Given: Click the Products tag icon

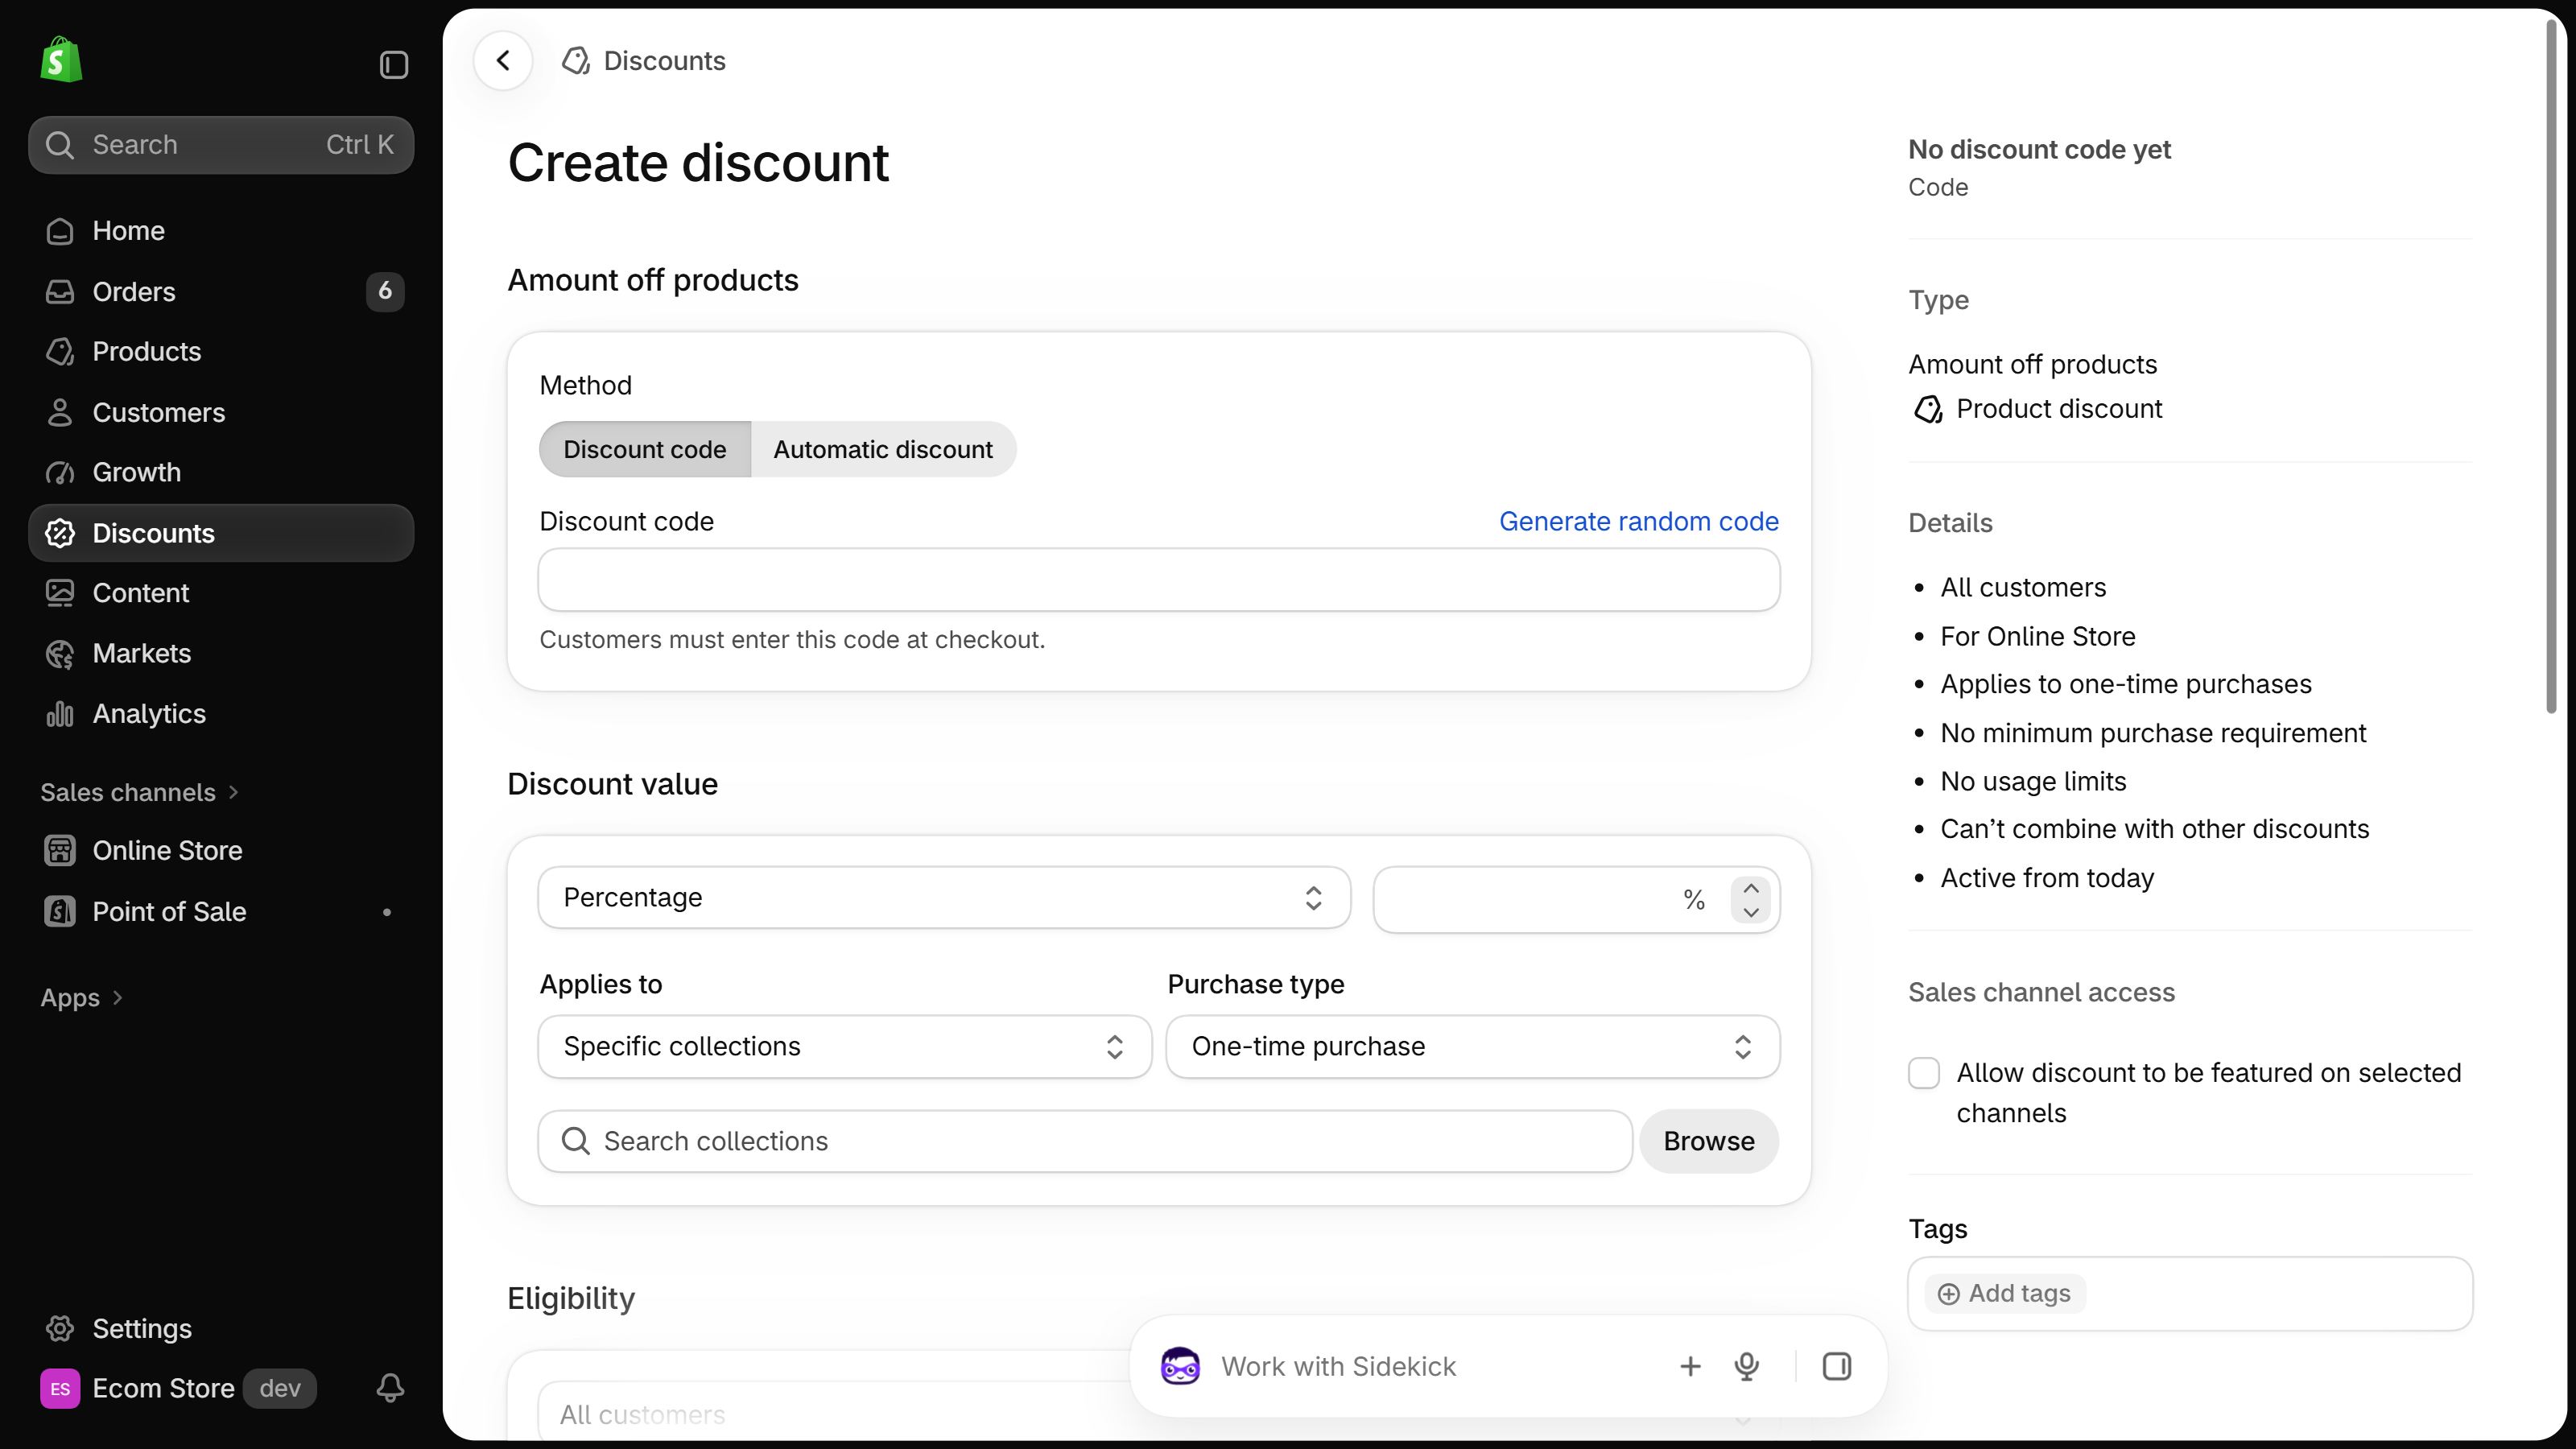Looking at the screenshot, I should click(60, 352).
